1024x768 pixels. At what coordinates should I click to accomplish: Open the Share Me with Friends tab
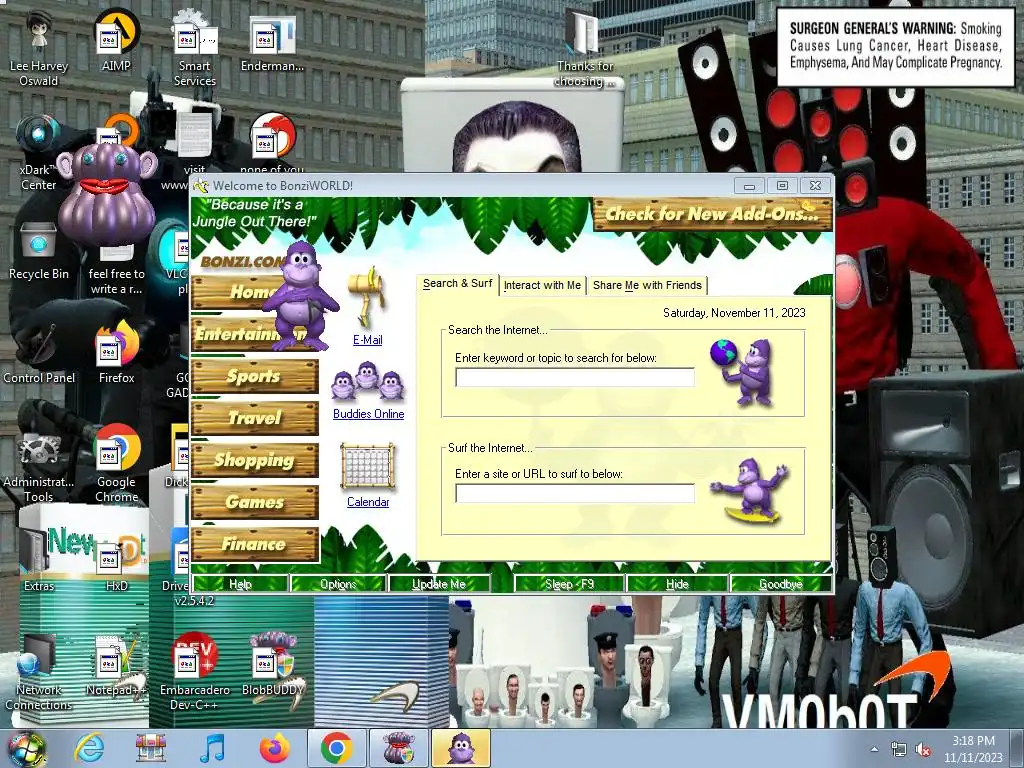[647, 285]
